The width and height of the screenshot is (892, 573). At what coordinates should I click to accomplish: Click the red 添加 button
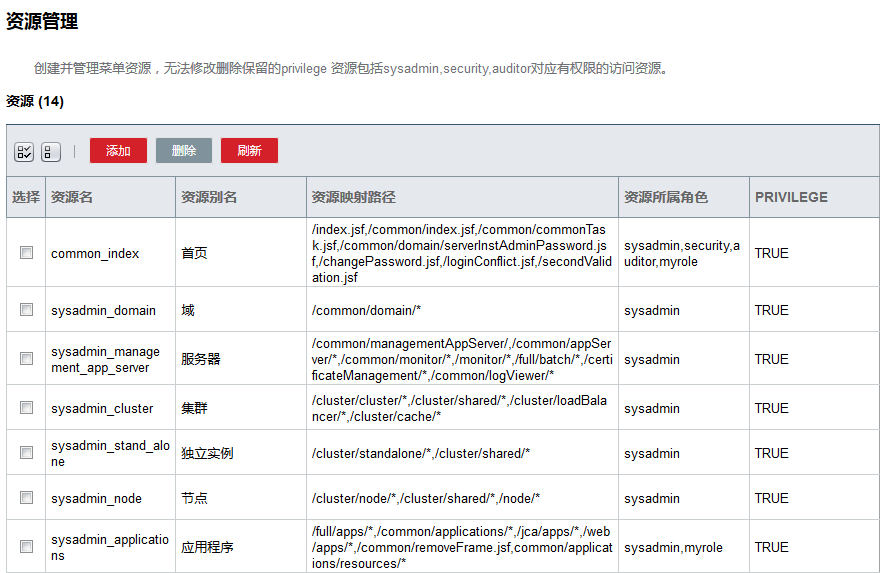click(x=118, y=151)
